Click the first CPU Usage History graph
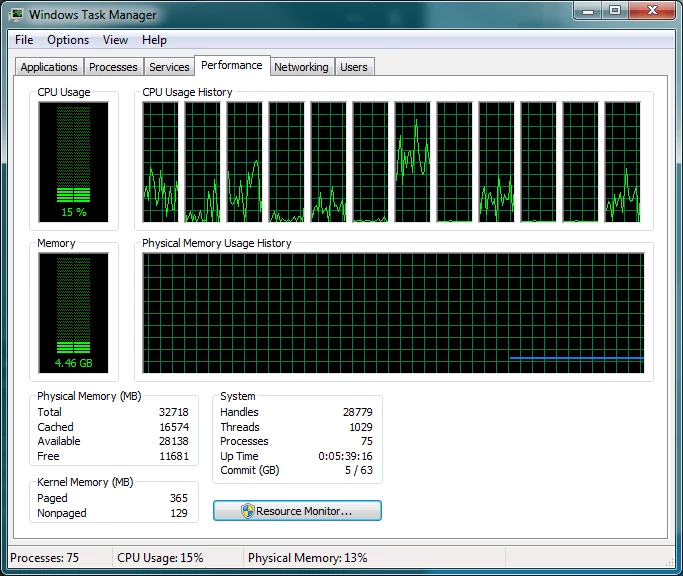The image size is (683, 576). point(160,162)
